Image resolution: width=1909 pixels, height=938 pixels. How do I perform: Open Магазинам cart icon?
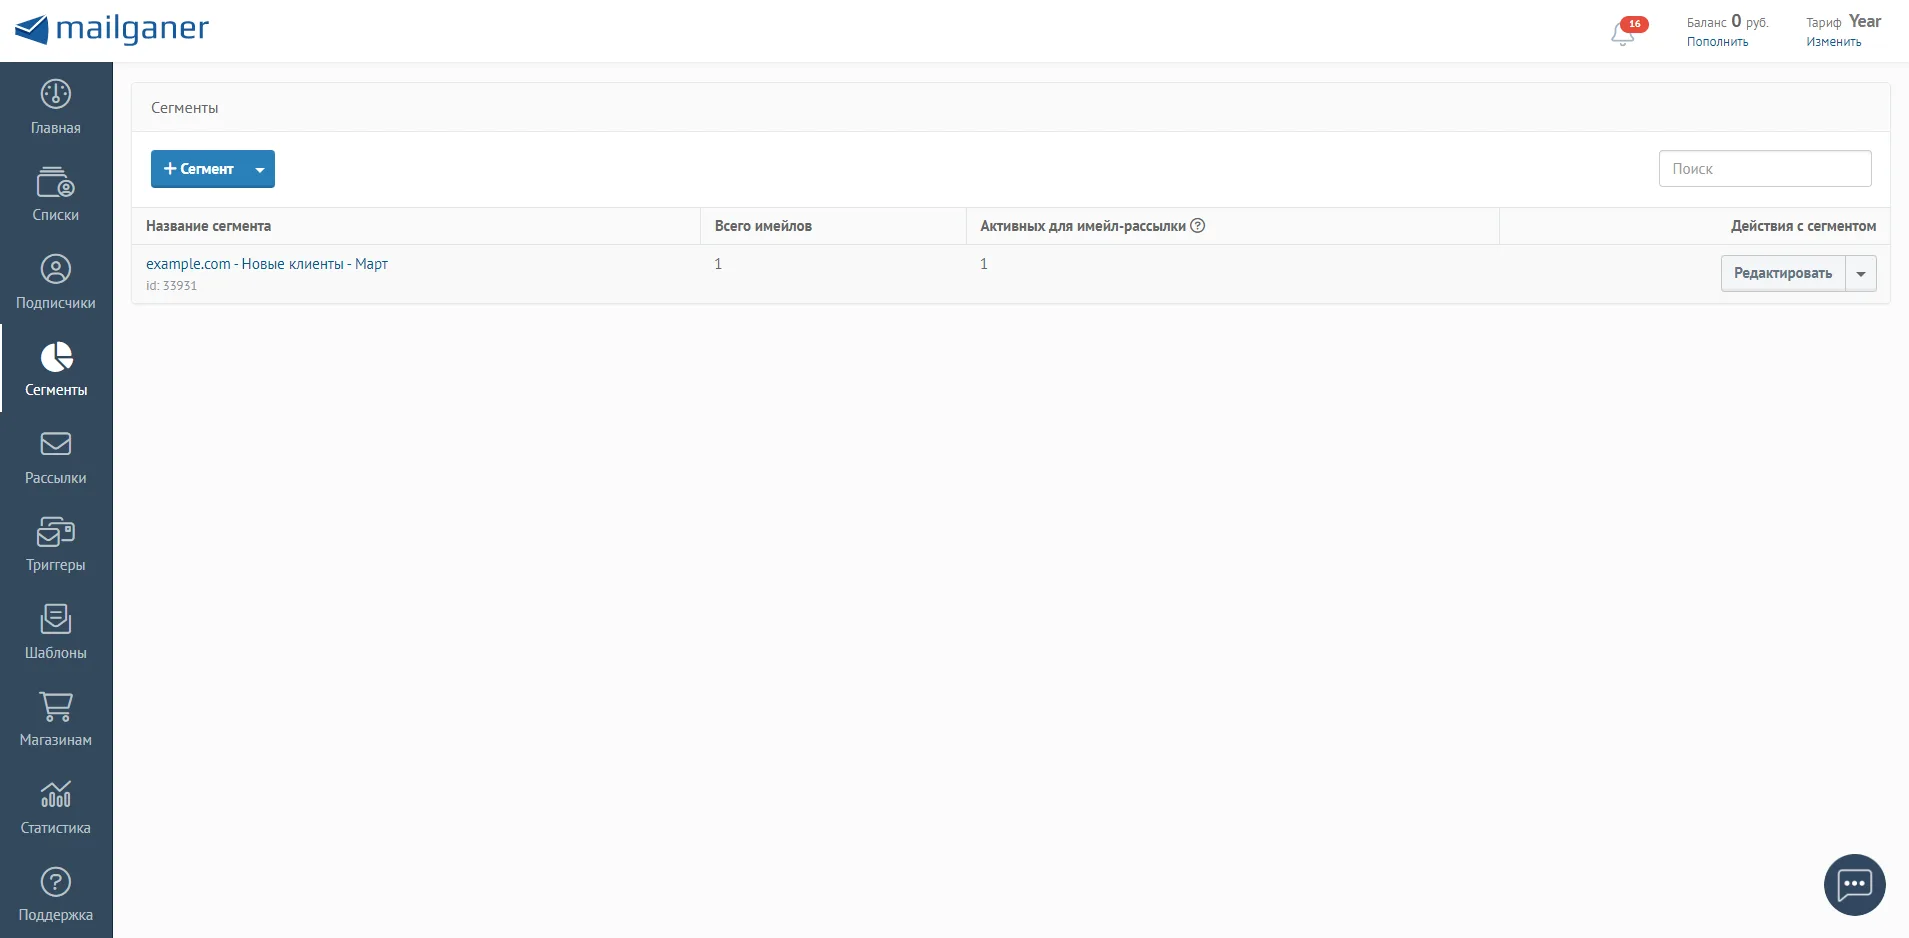56,706
